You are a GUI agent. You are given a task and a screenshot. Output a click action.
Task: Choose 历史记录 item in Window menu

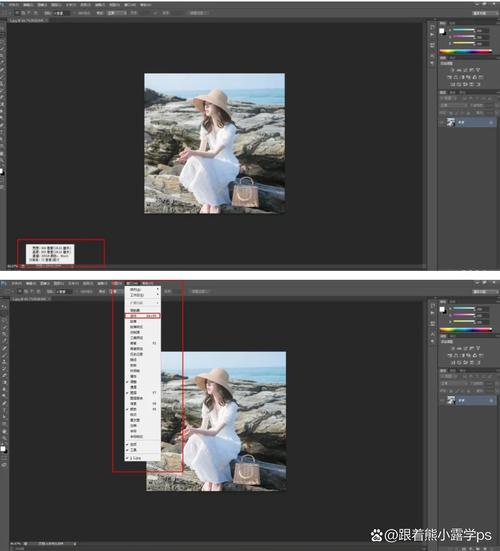click(x=143, y=354)
